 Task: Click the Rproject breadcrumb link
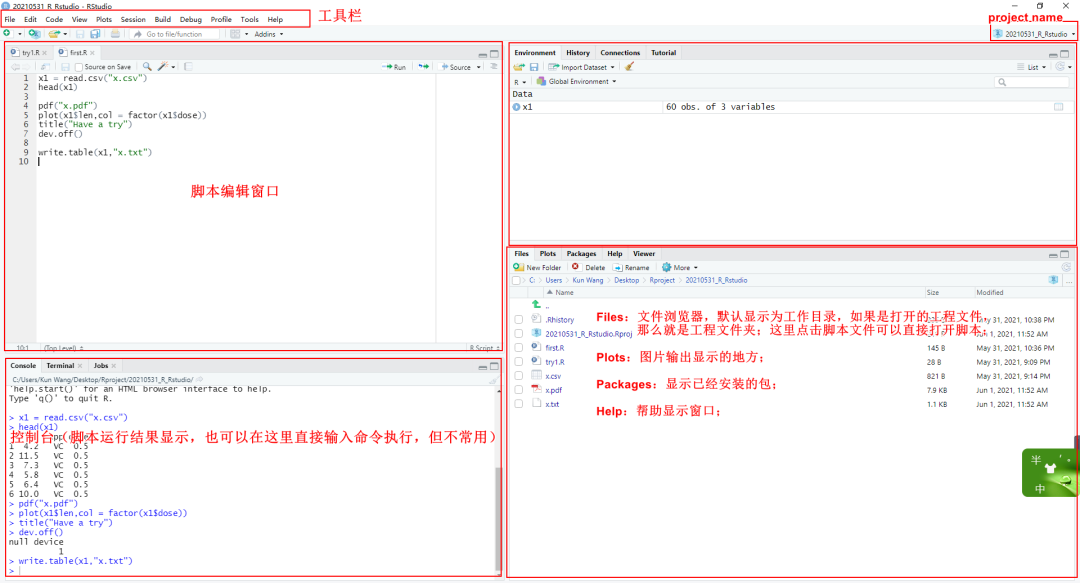coord(662,280)
